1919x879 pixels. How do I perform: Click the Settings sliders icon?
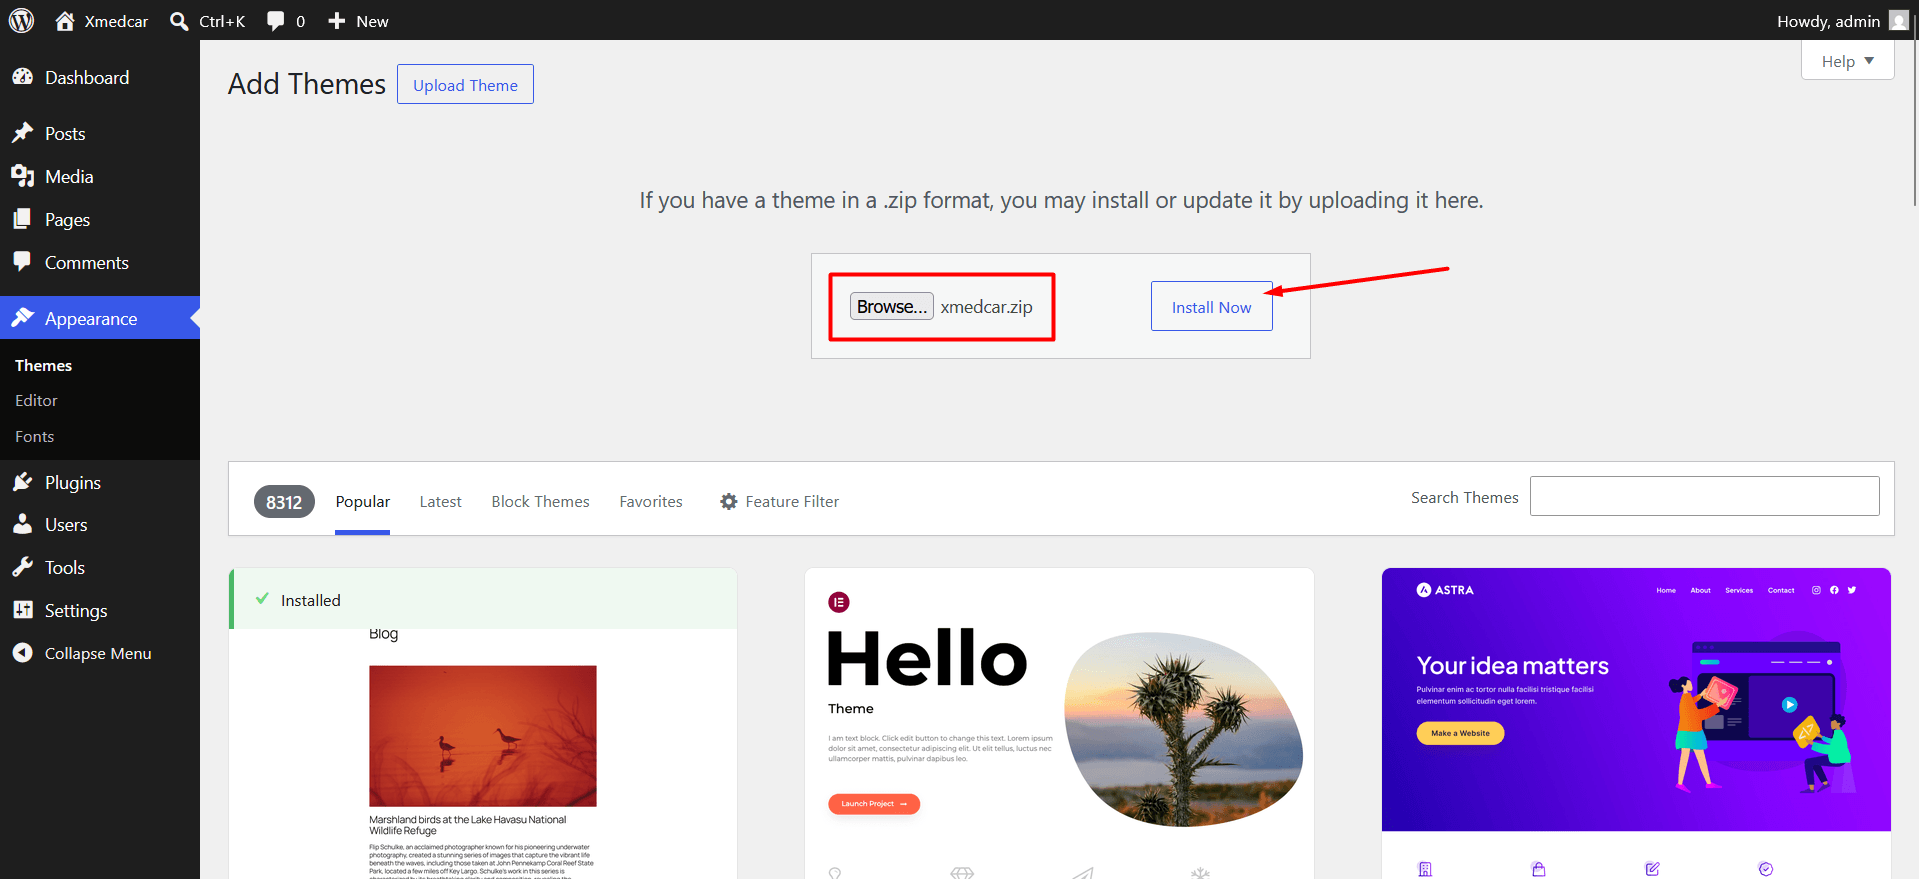(23, 610)
